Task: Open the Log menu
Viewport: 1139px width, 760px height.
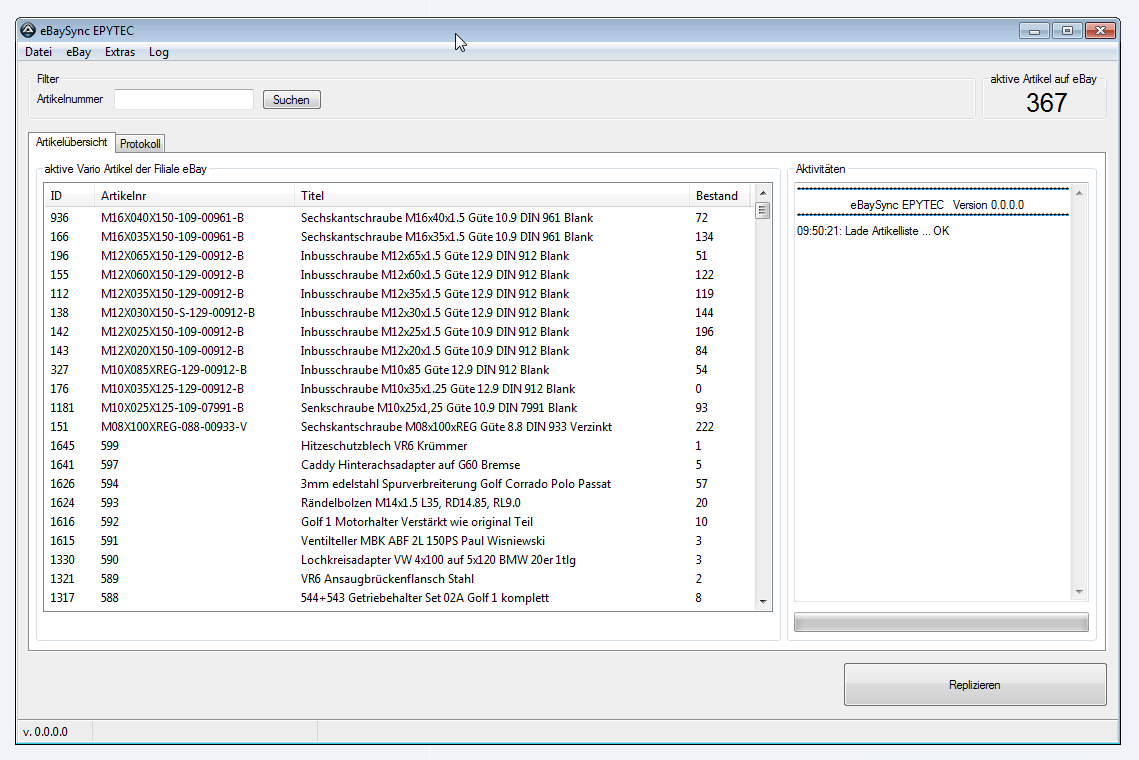Action: tap(159, 52)
